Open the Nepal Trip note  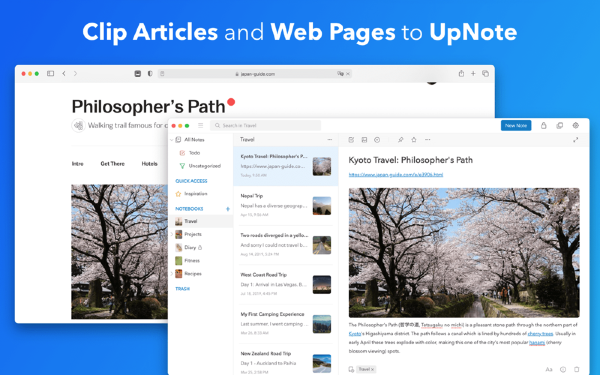(x=286, y=205)
